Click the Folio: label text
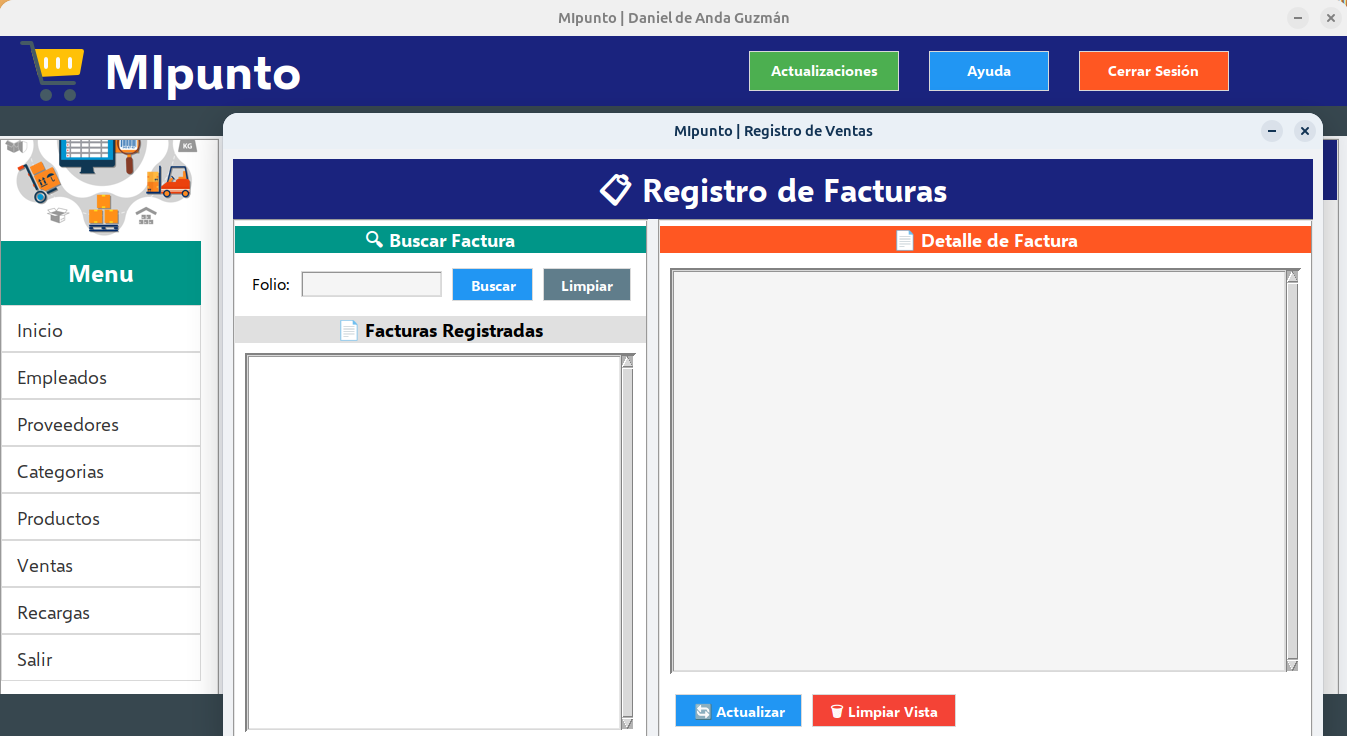 (x=271, y=285)
